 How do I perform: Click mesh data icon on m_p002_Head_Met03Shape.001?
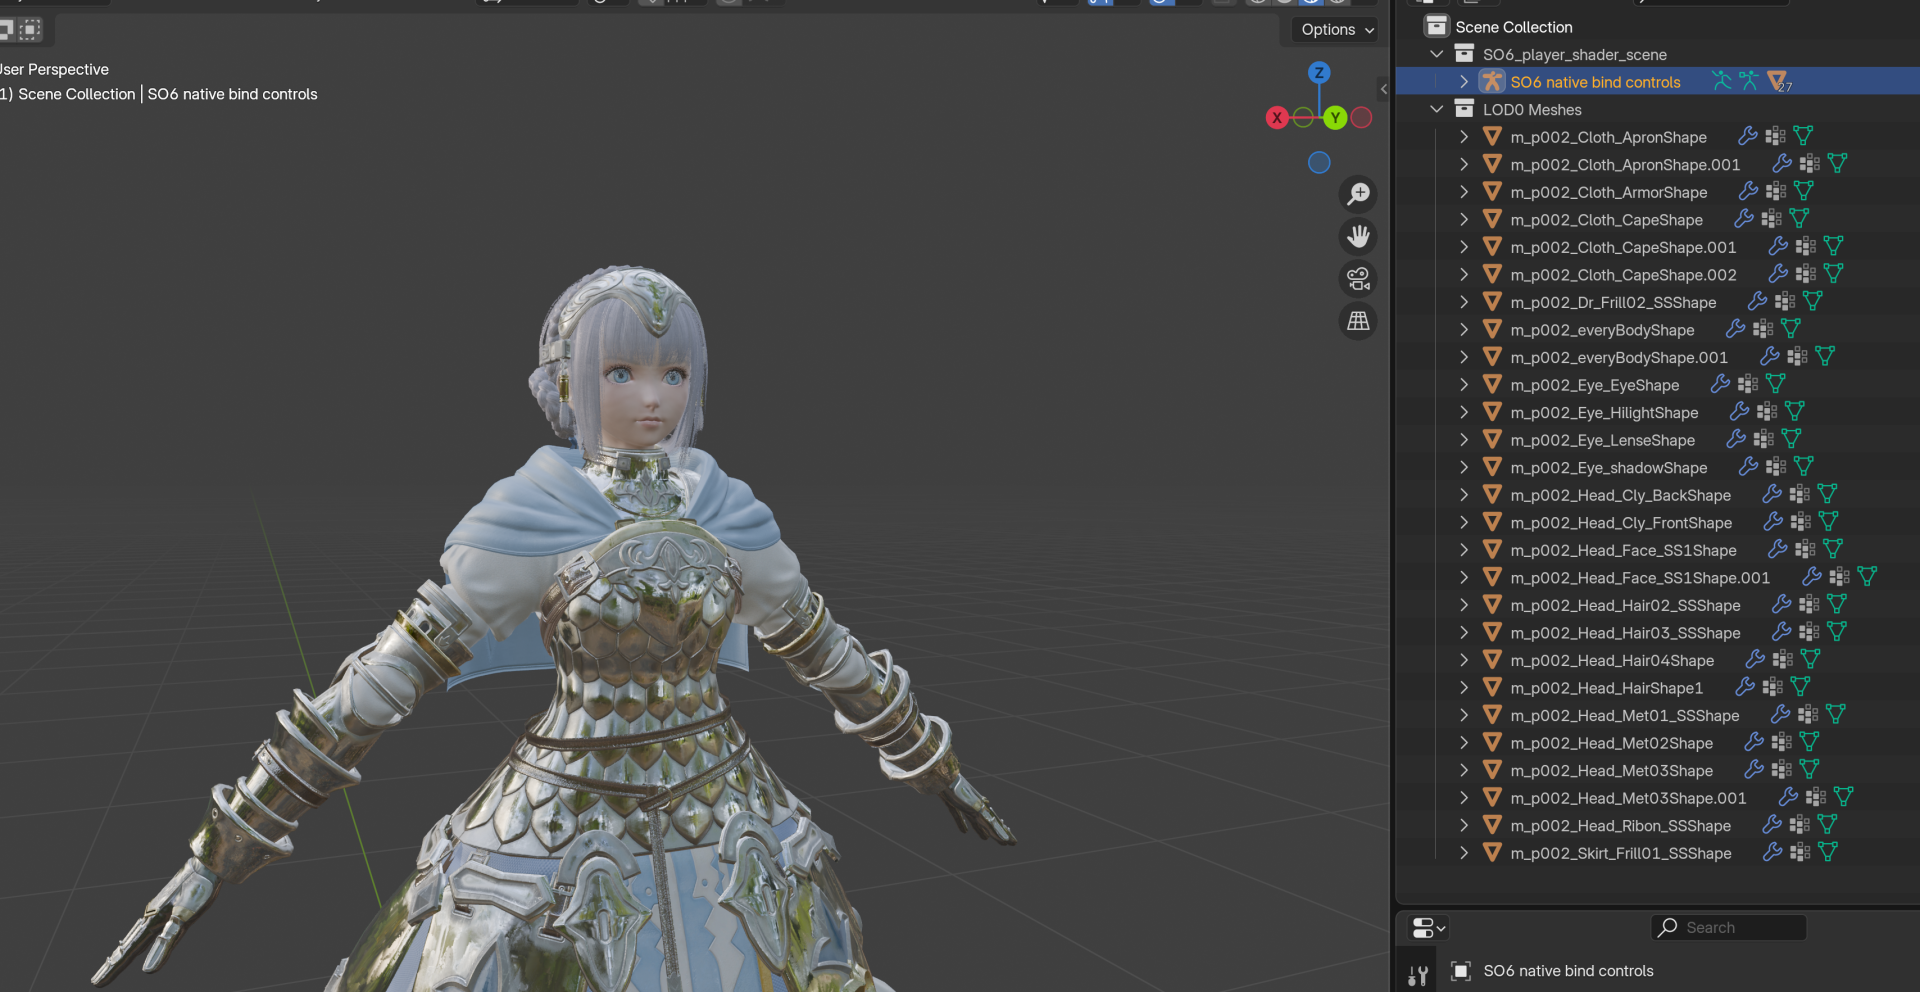point(1844,797)
